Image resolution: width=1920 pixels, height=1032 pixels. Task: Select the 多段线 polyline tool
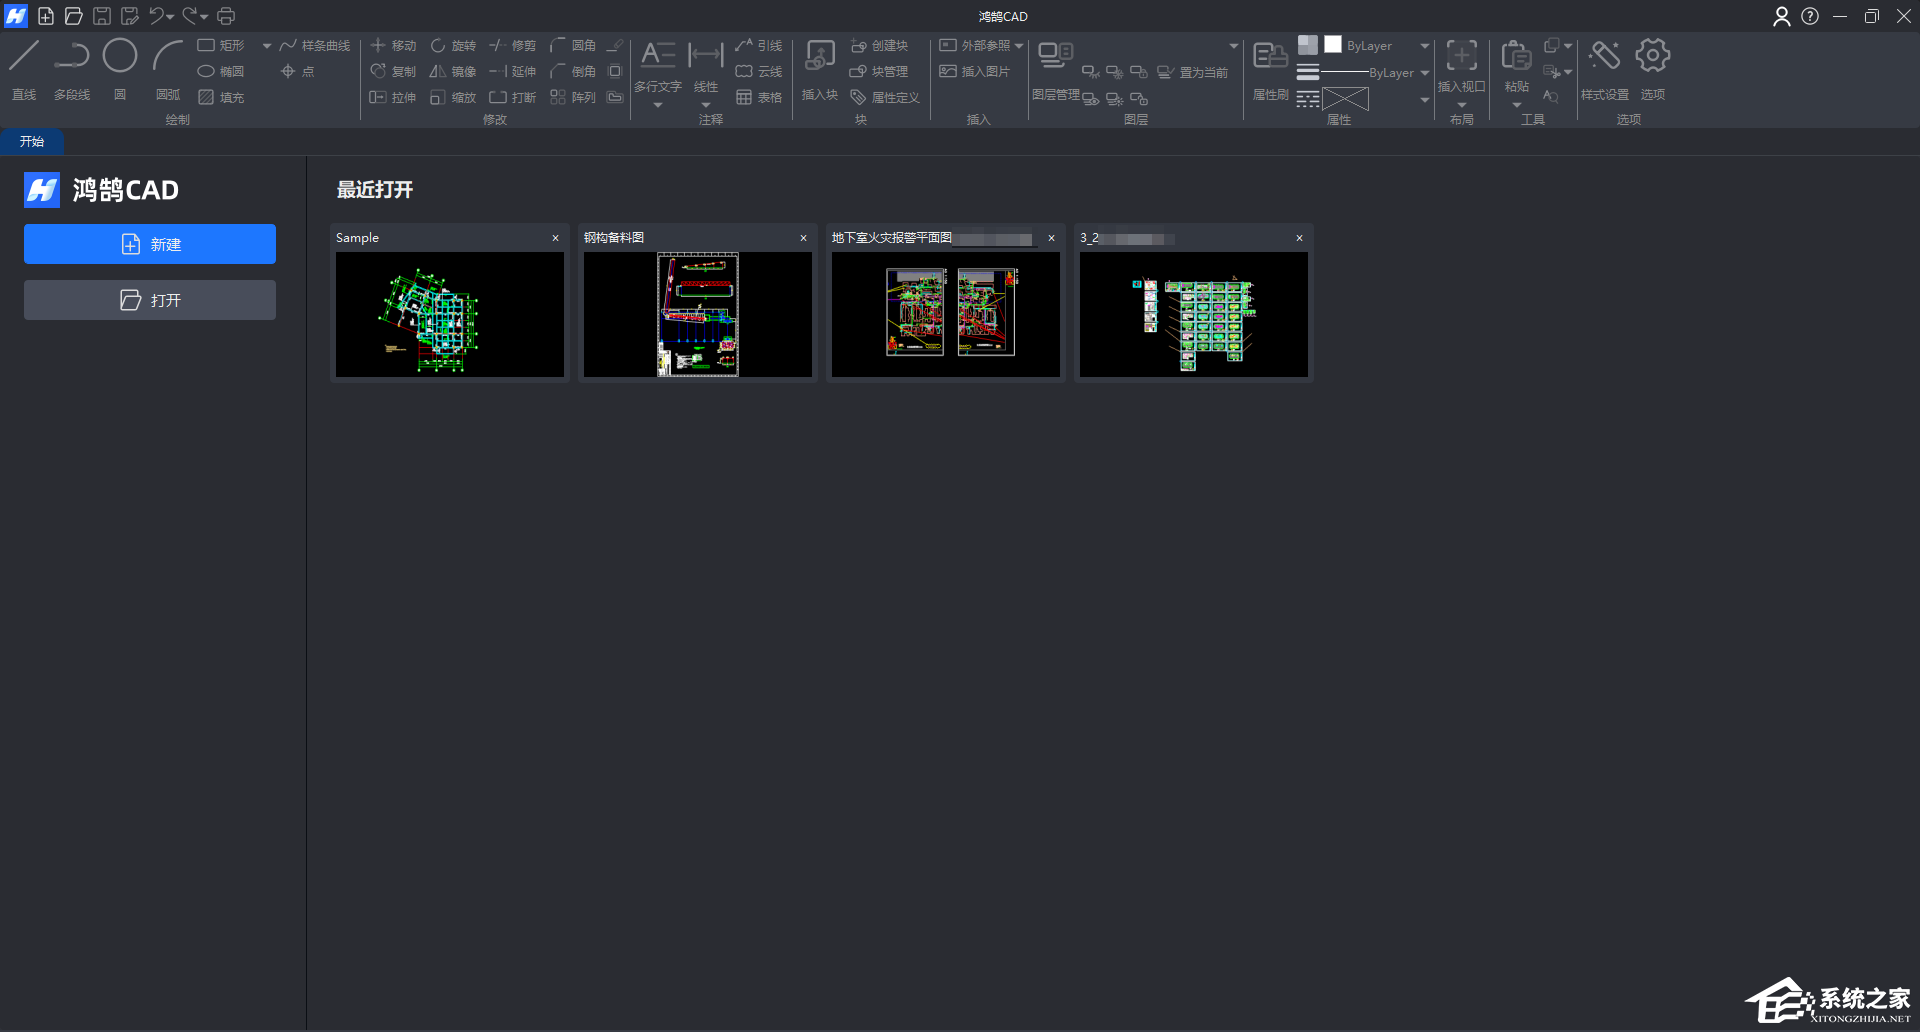pyautogui.click(x=72, y=69)
